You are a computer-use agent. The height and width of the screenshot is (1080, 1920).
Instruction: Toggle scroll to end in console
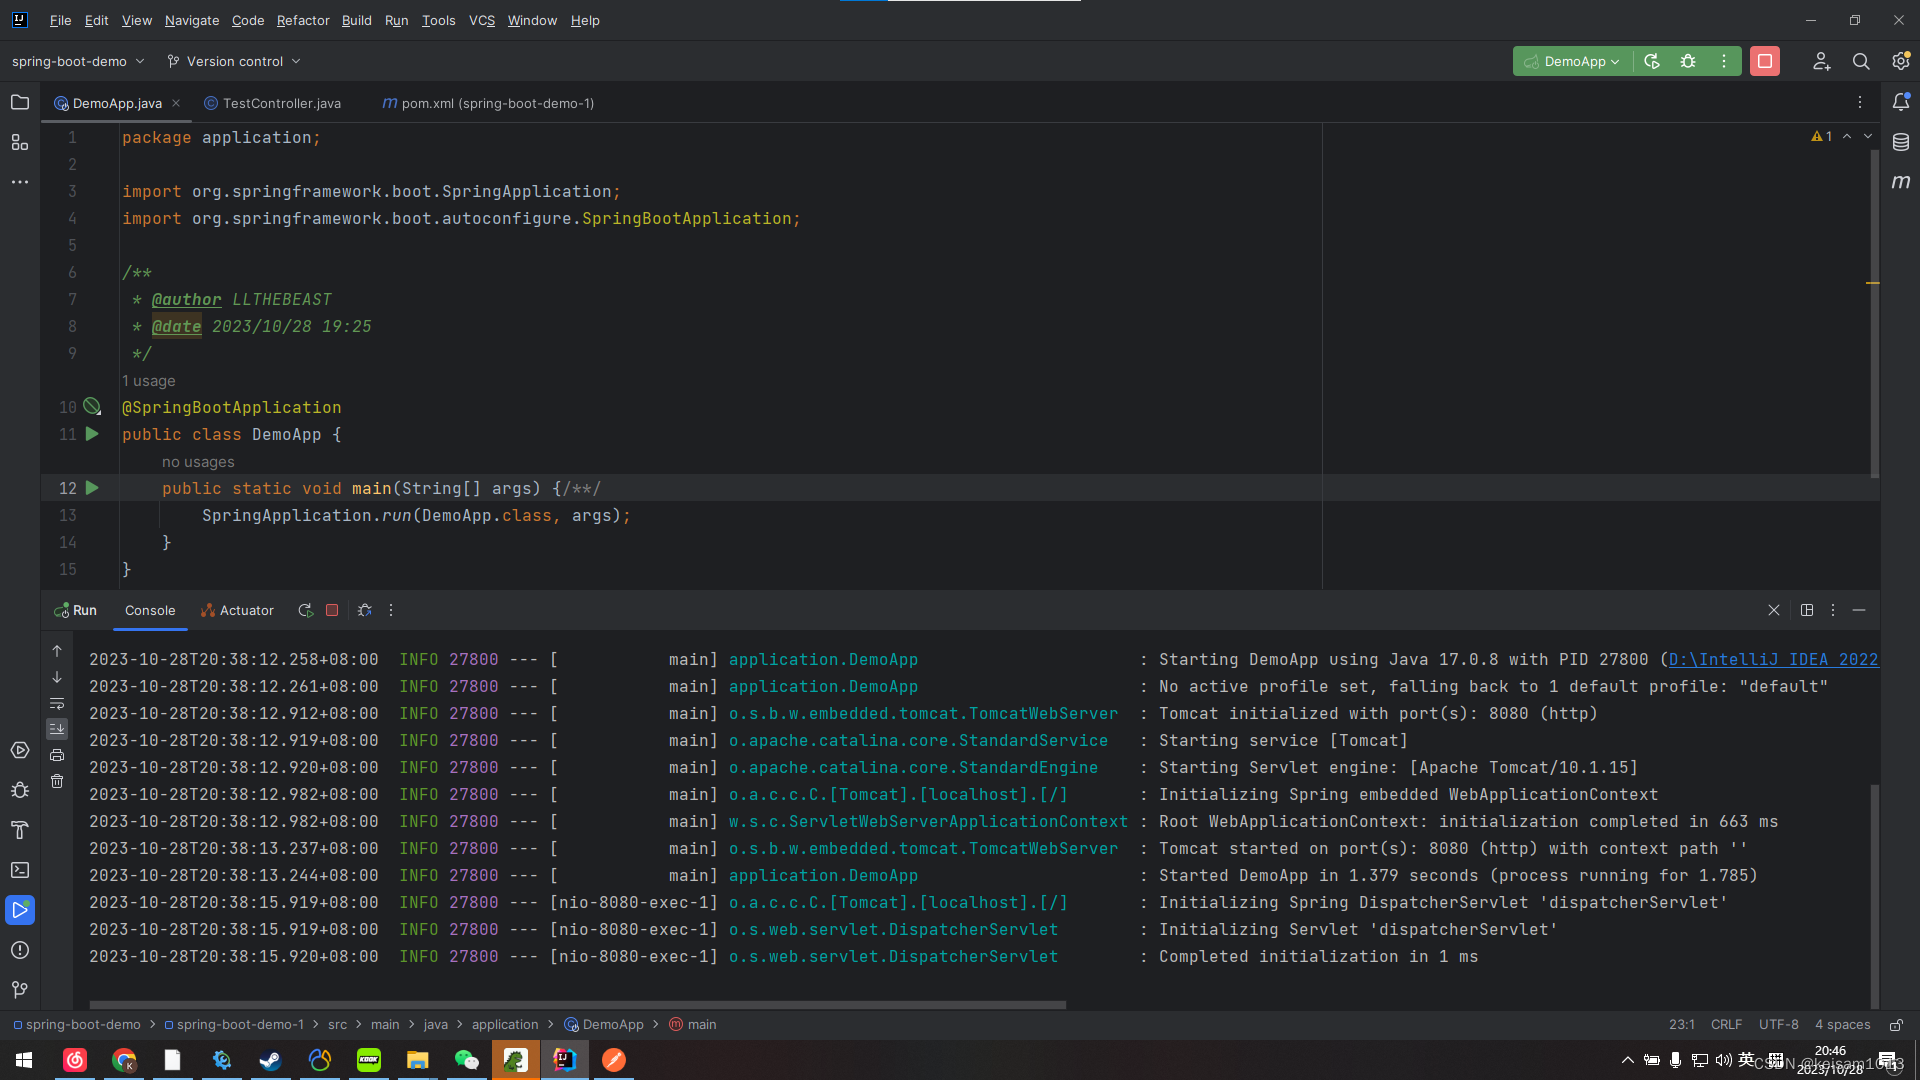coord(57,729)
